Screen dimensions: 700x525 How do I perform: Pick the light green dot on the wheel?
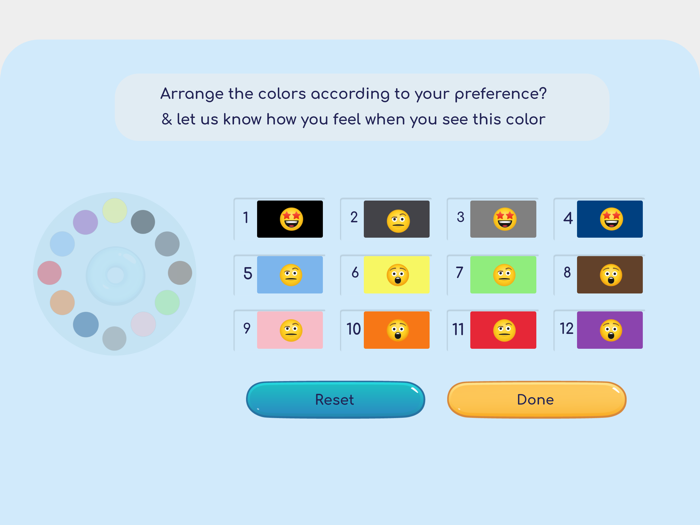(168, 302)
